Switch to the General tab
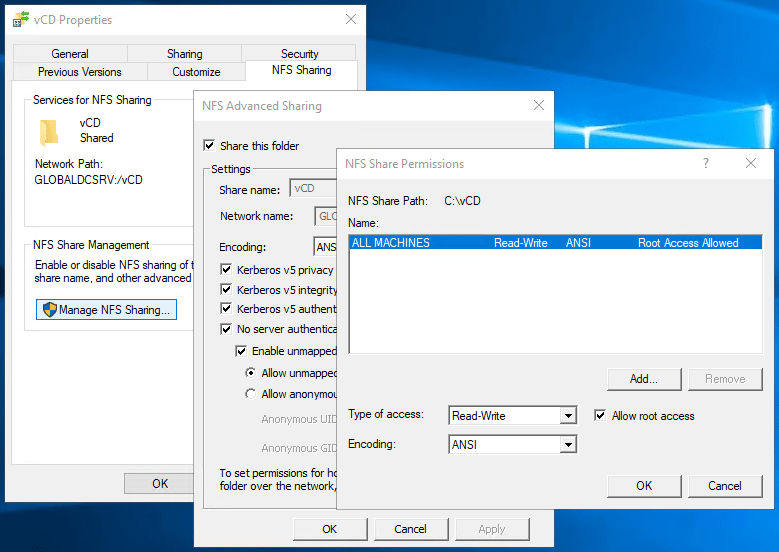This screenshot has width=779, height=552. coord(70,54)
